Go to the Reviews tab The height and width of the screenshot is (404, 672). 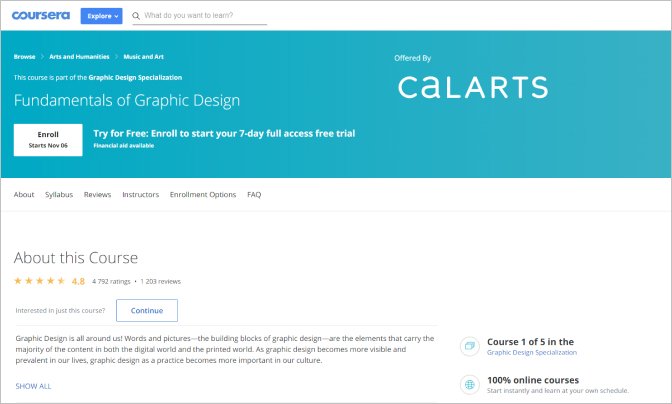[x=98, y=194]
